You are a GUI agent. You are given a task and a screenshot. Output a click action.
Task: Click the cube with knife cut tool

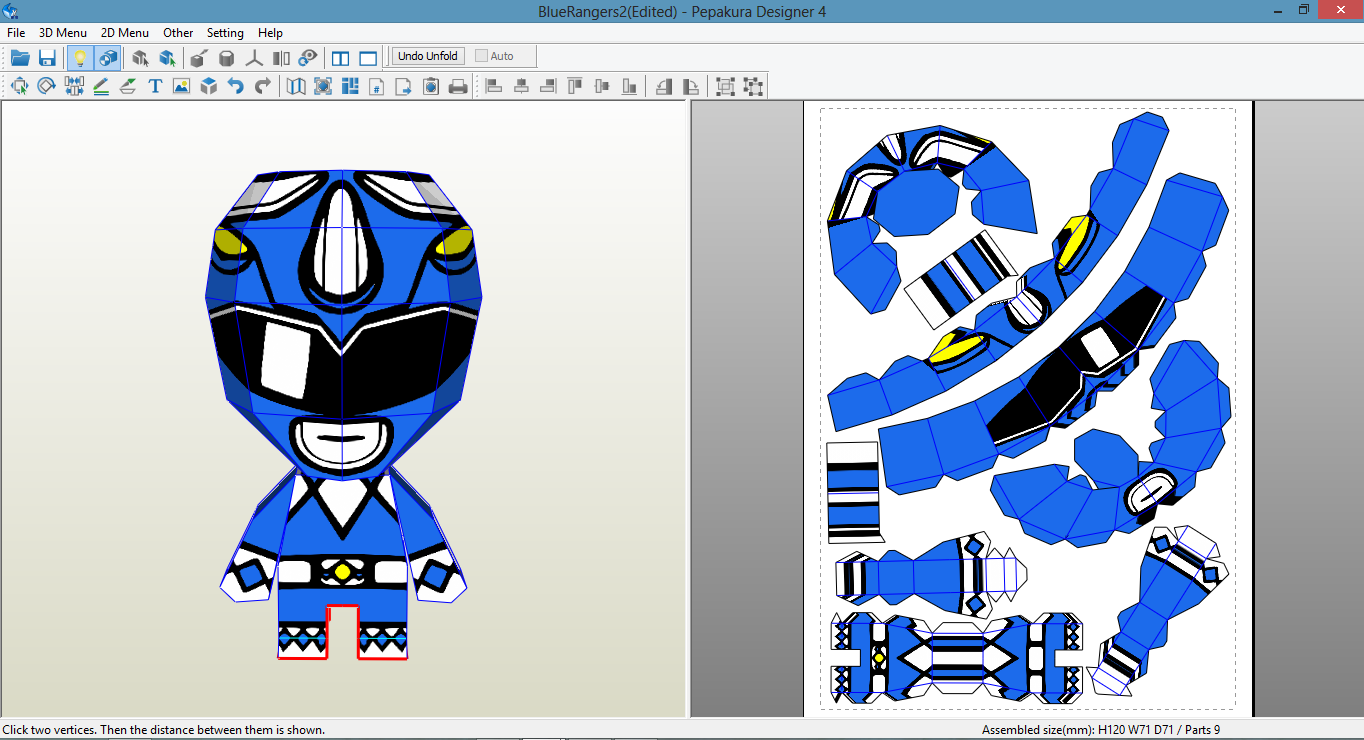pyautogui.click(x=199, y=57)
